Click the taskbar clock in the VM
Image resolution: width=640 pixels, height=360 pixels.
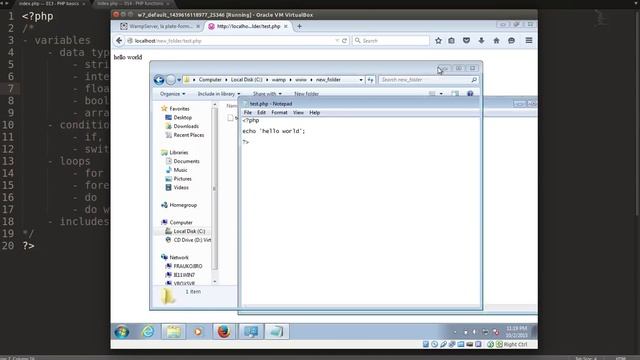pos(517,332)
